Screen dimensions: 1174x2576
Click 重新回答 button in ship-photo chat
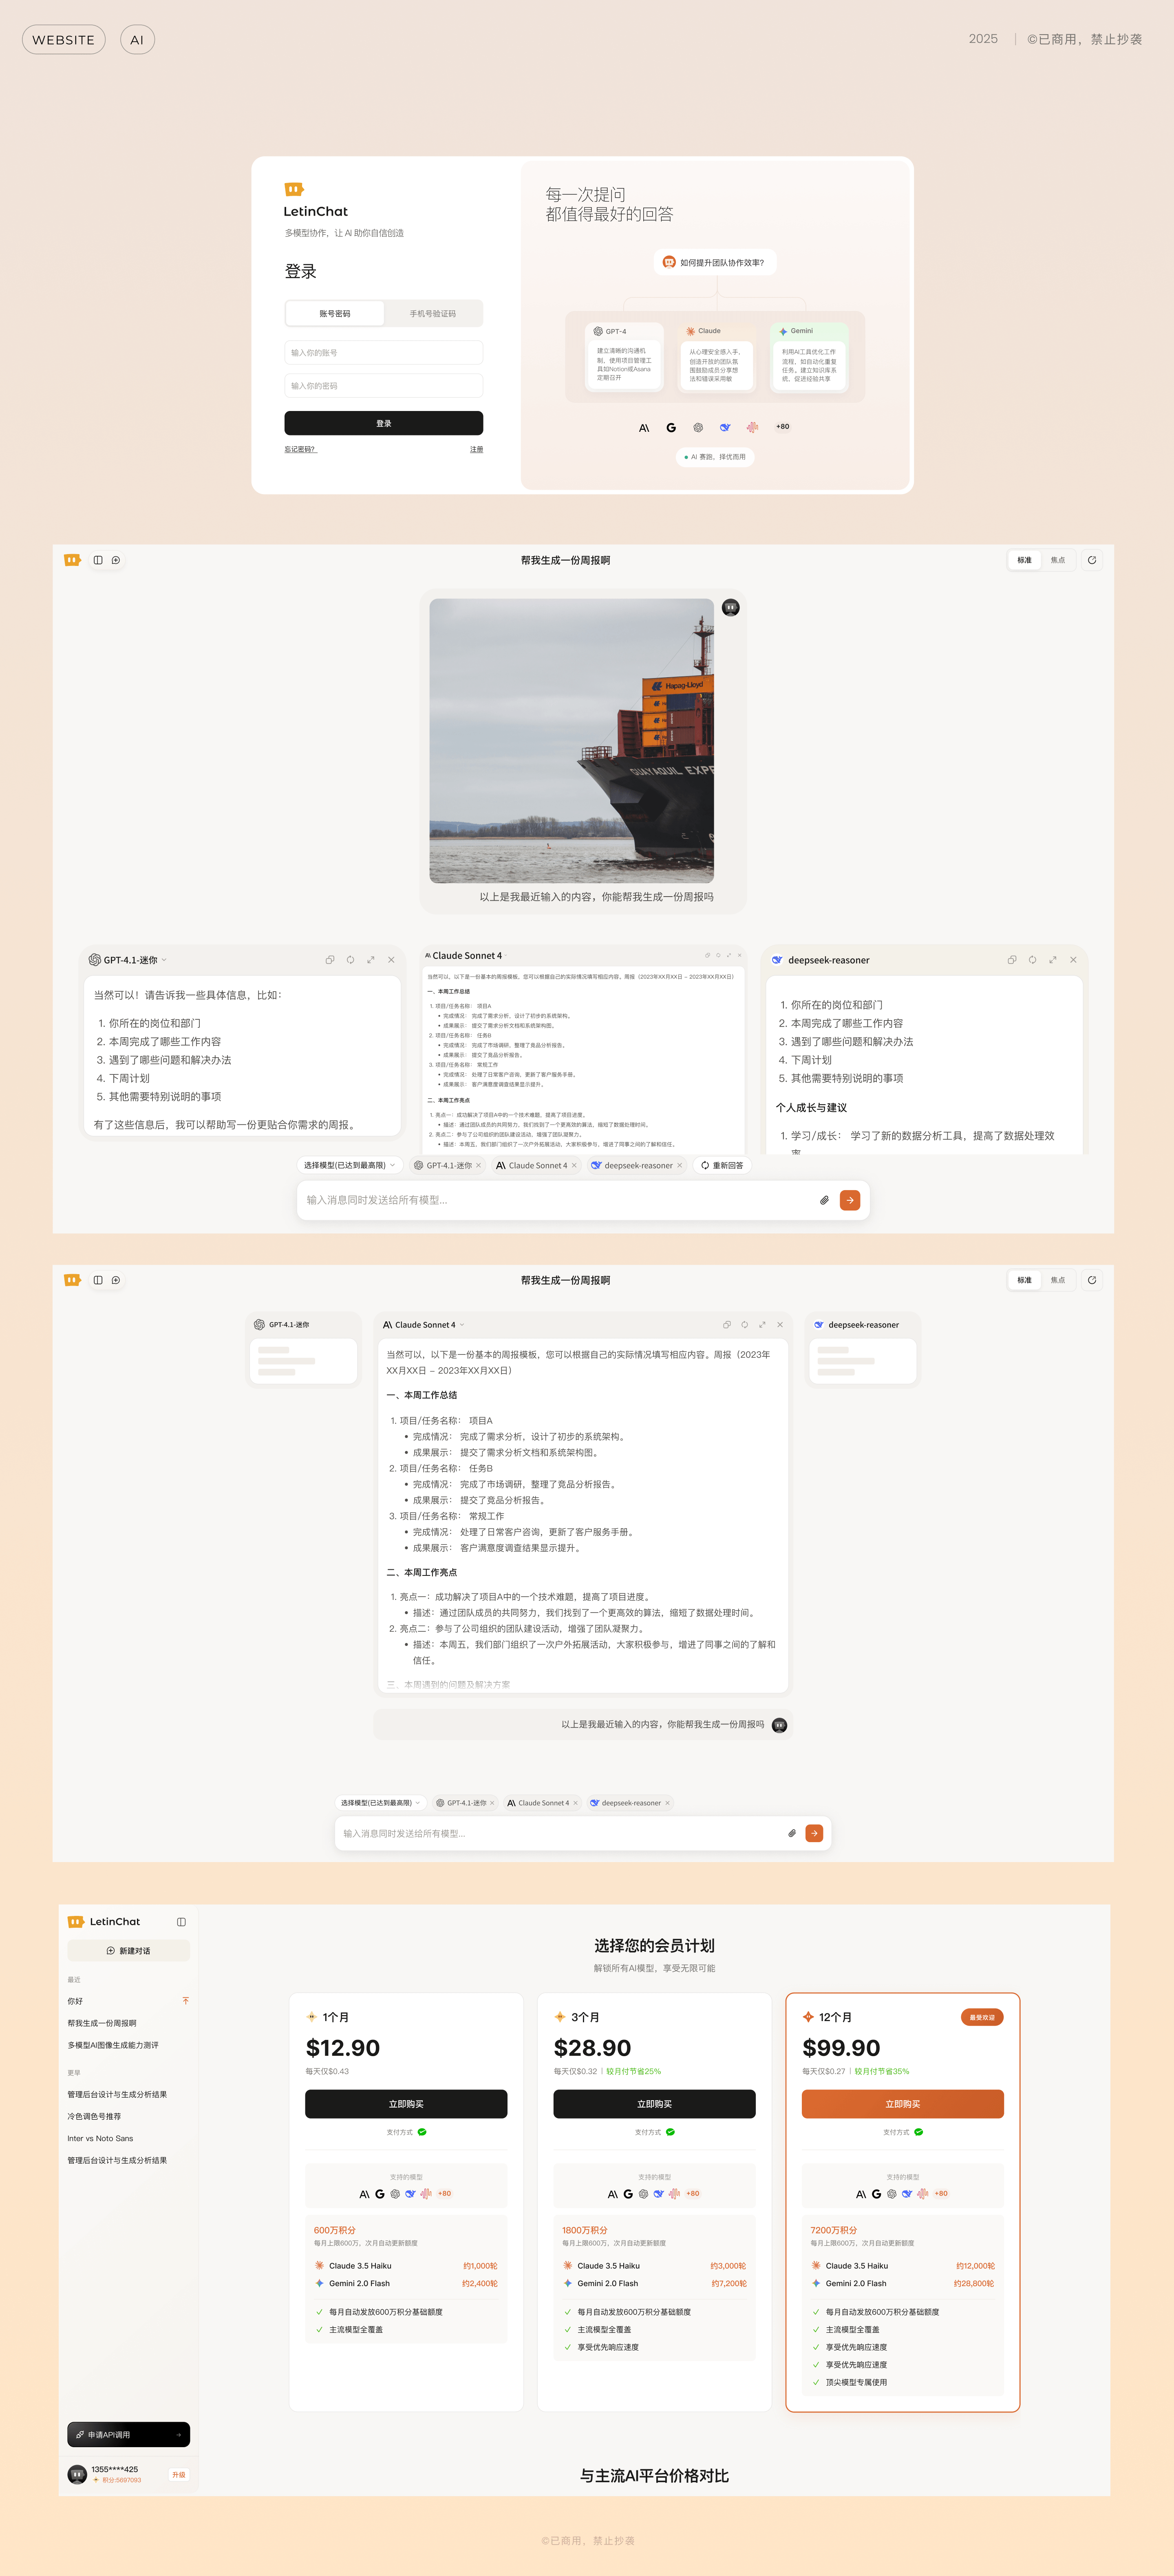click(722, 1165)
